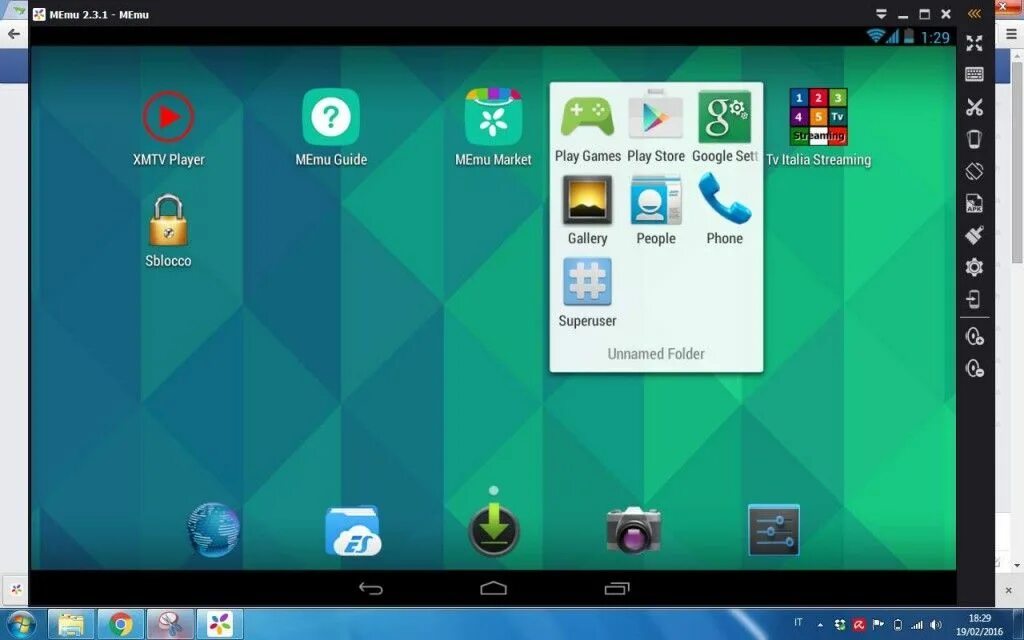The height and width of the screenshot is (640, 1024).
Task: Open MEmu system settings gear
Action: click(x=974, y=267)
